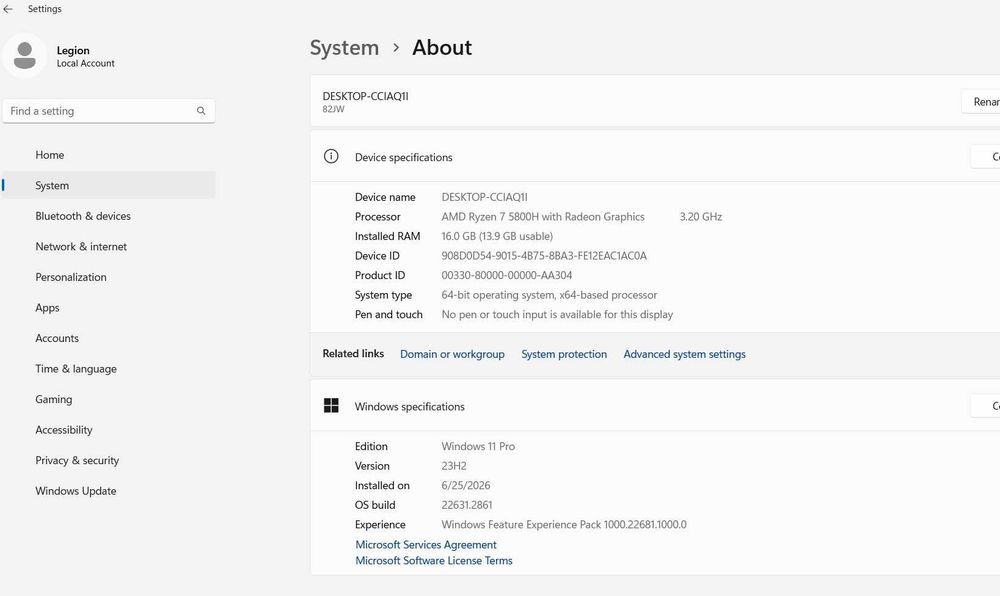Viewport: 1000px width, 596px height.
Task: Click the Windows logo beside Windows specifications
Action: tap(331, 405)
